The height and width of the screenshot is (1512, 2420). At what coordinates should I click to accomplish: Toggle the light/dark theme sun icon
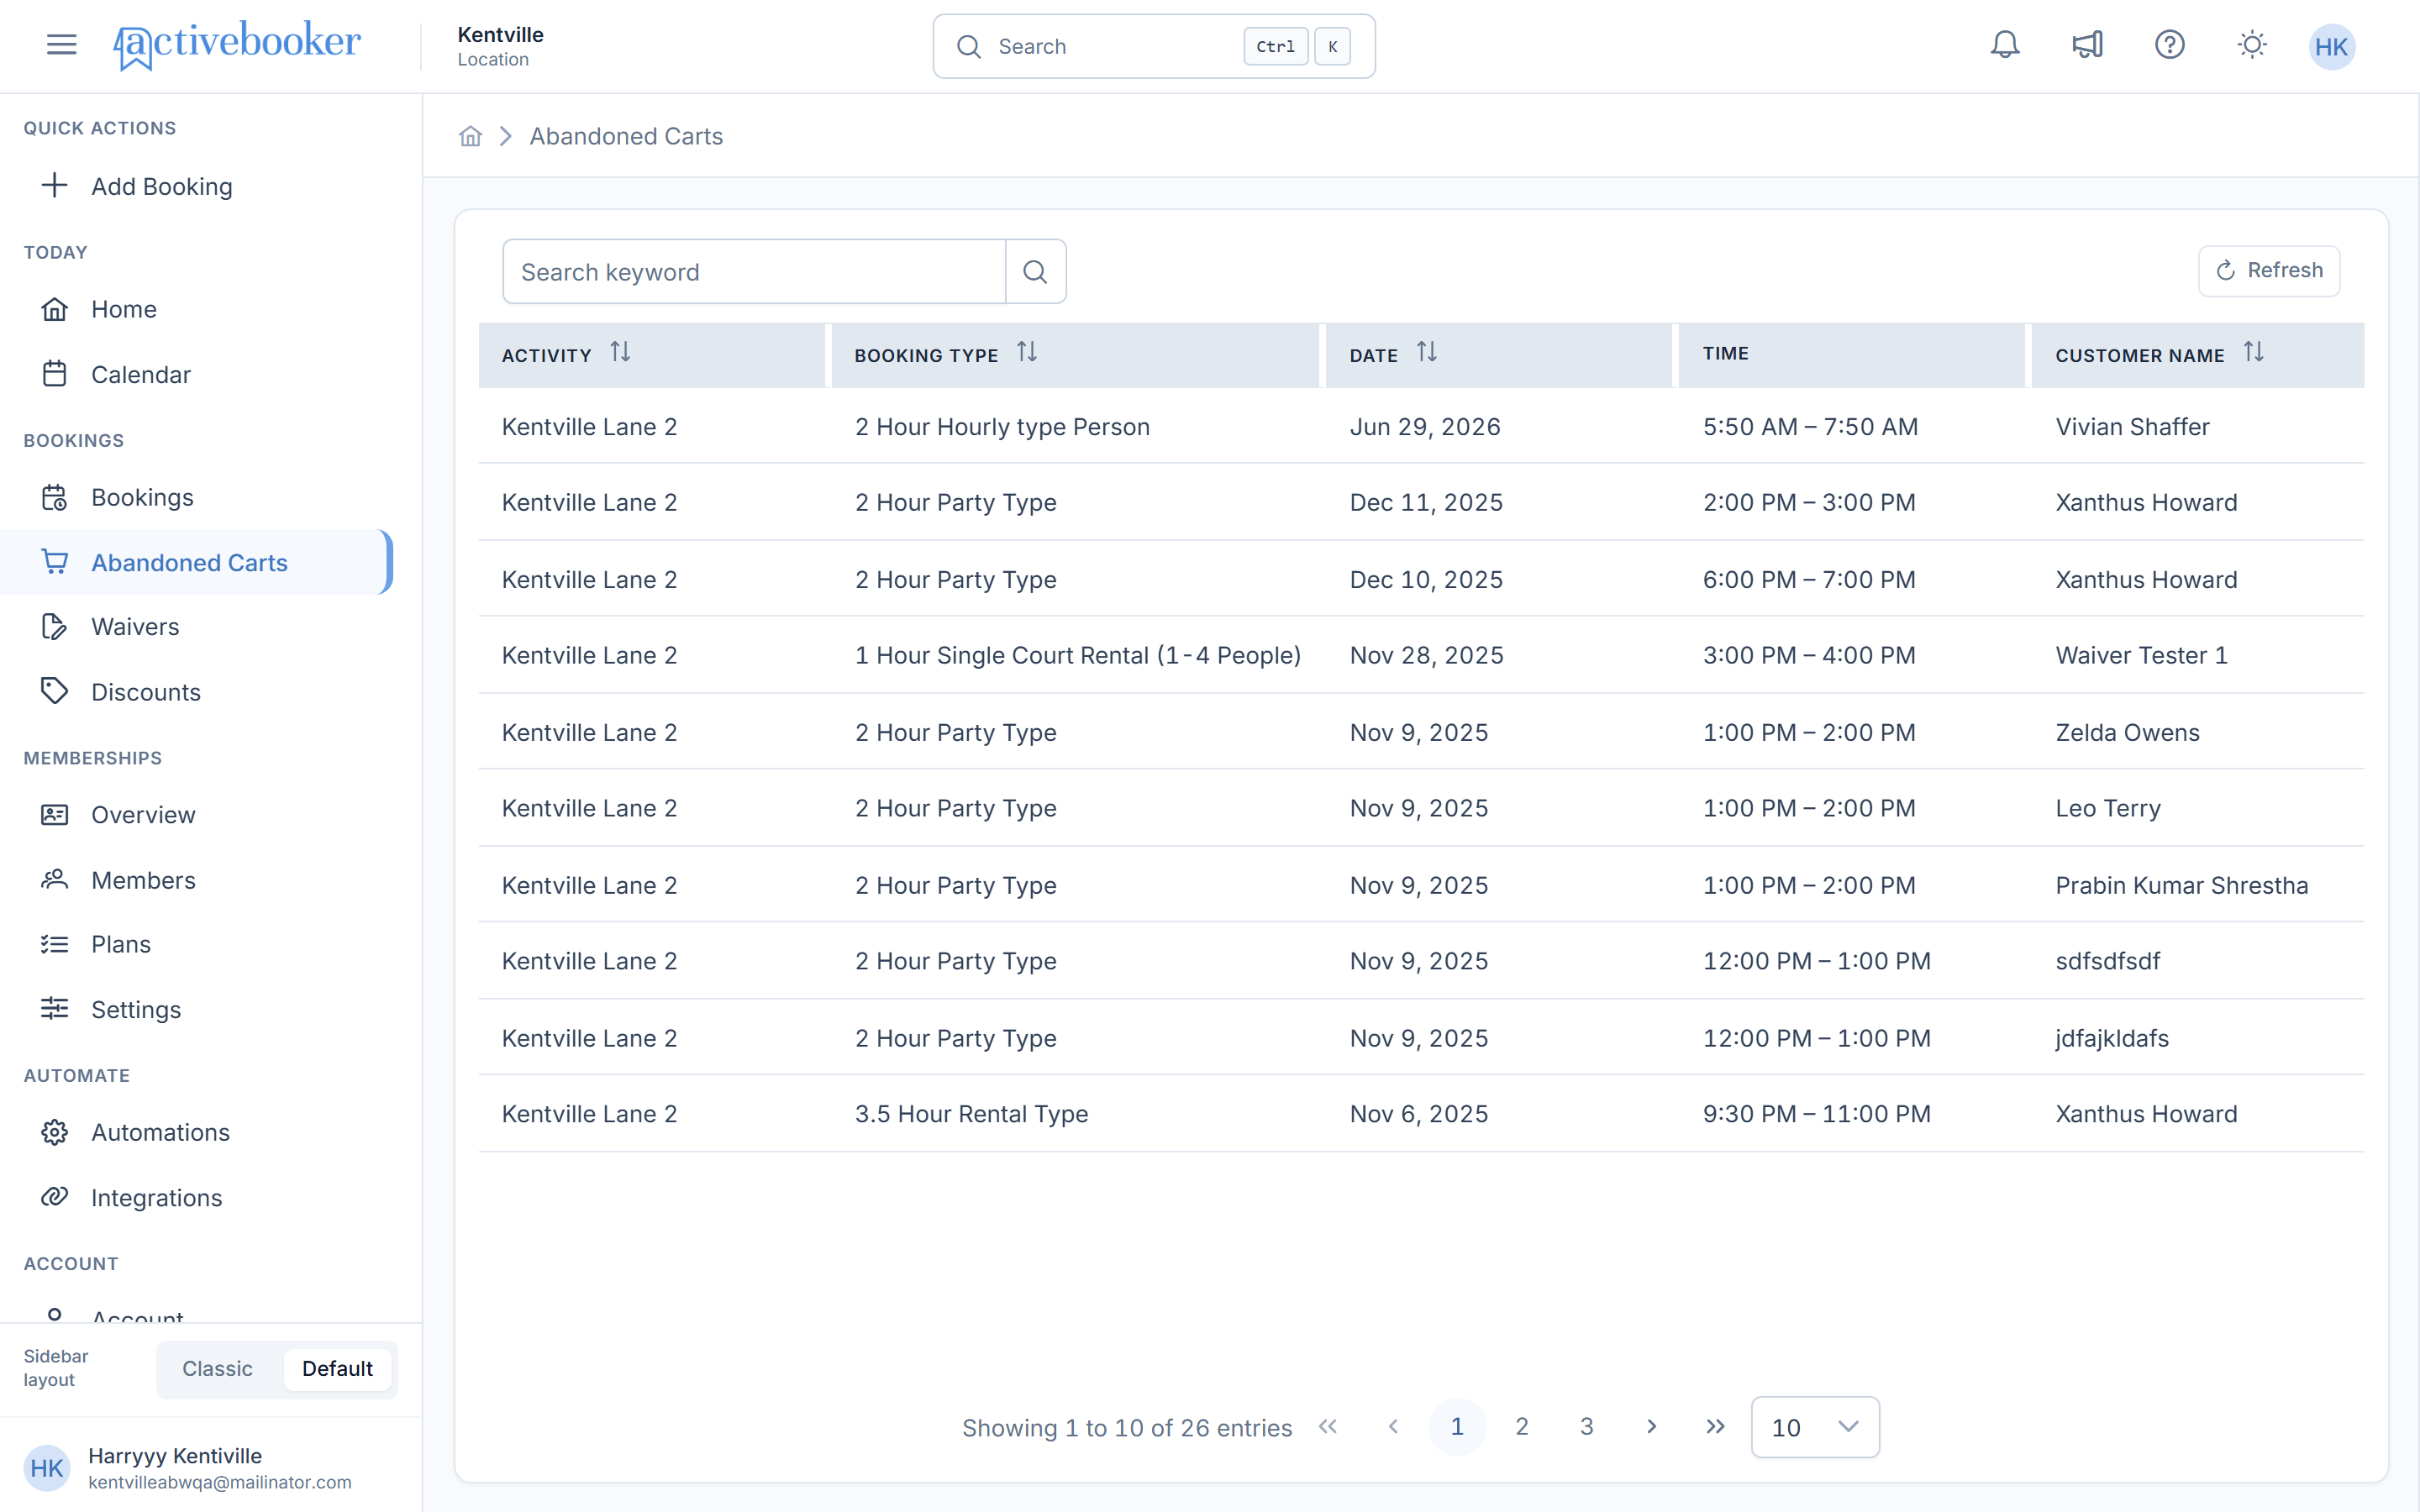coord(2251,45)
